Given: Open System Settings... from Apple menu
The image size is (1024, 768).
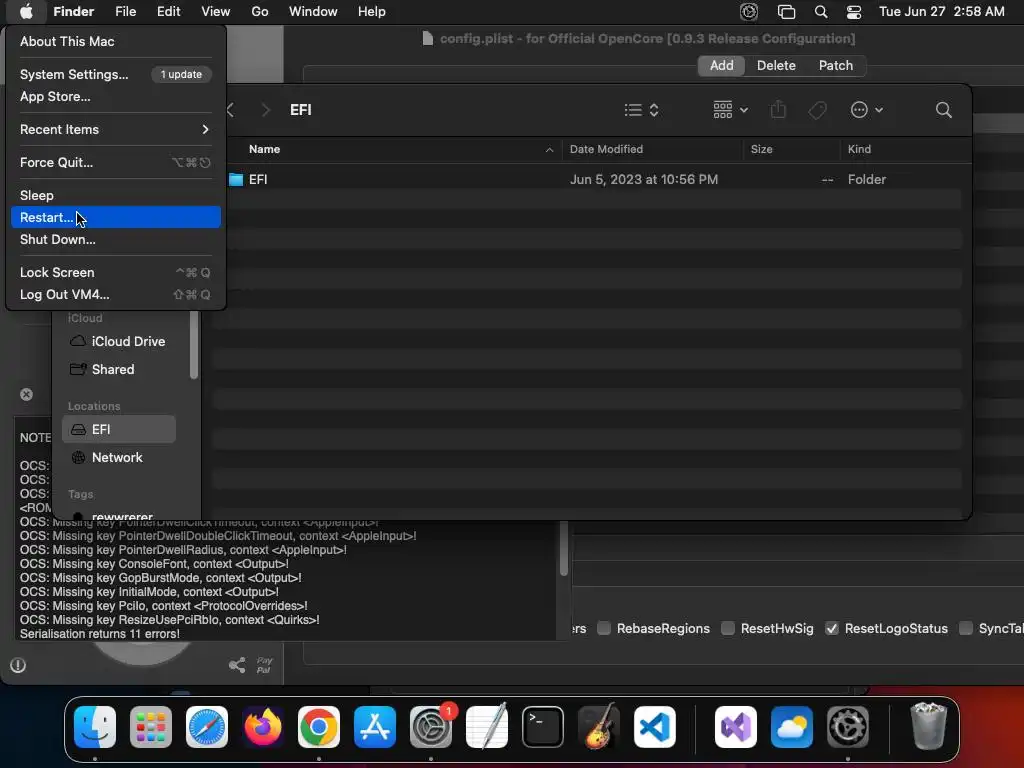Looking at the screenshot, I should 116,74.
